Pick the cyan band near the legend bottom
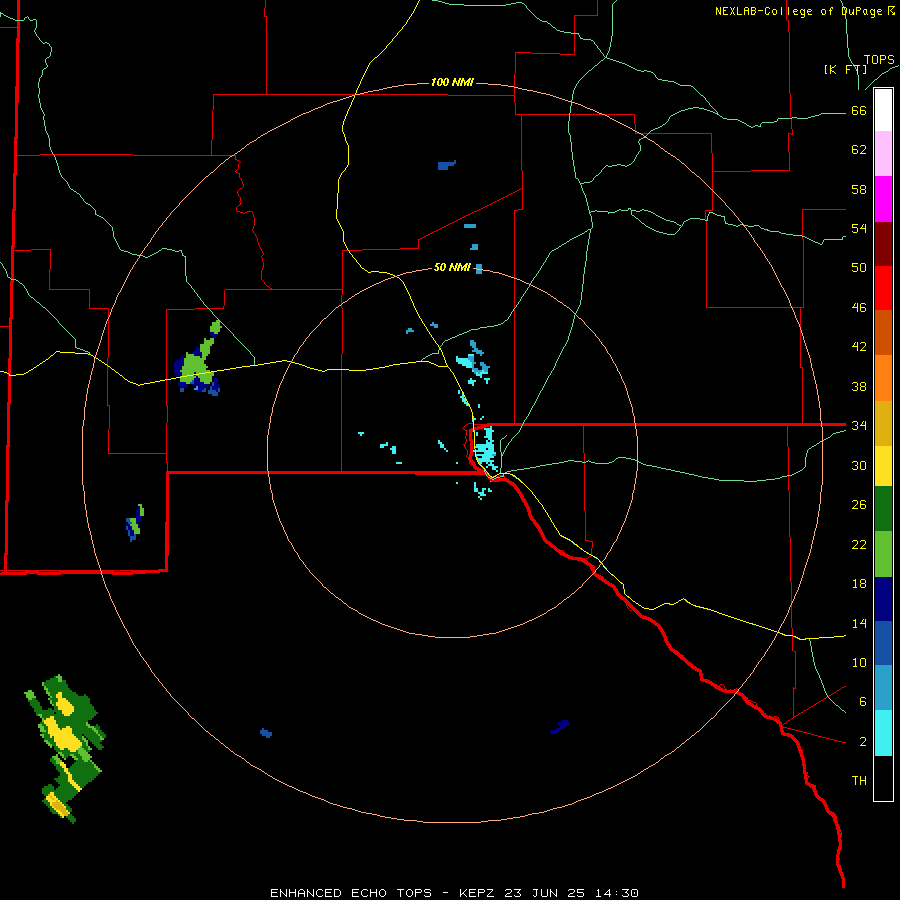The image size is (900, 900). [883, 733]
